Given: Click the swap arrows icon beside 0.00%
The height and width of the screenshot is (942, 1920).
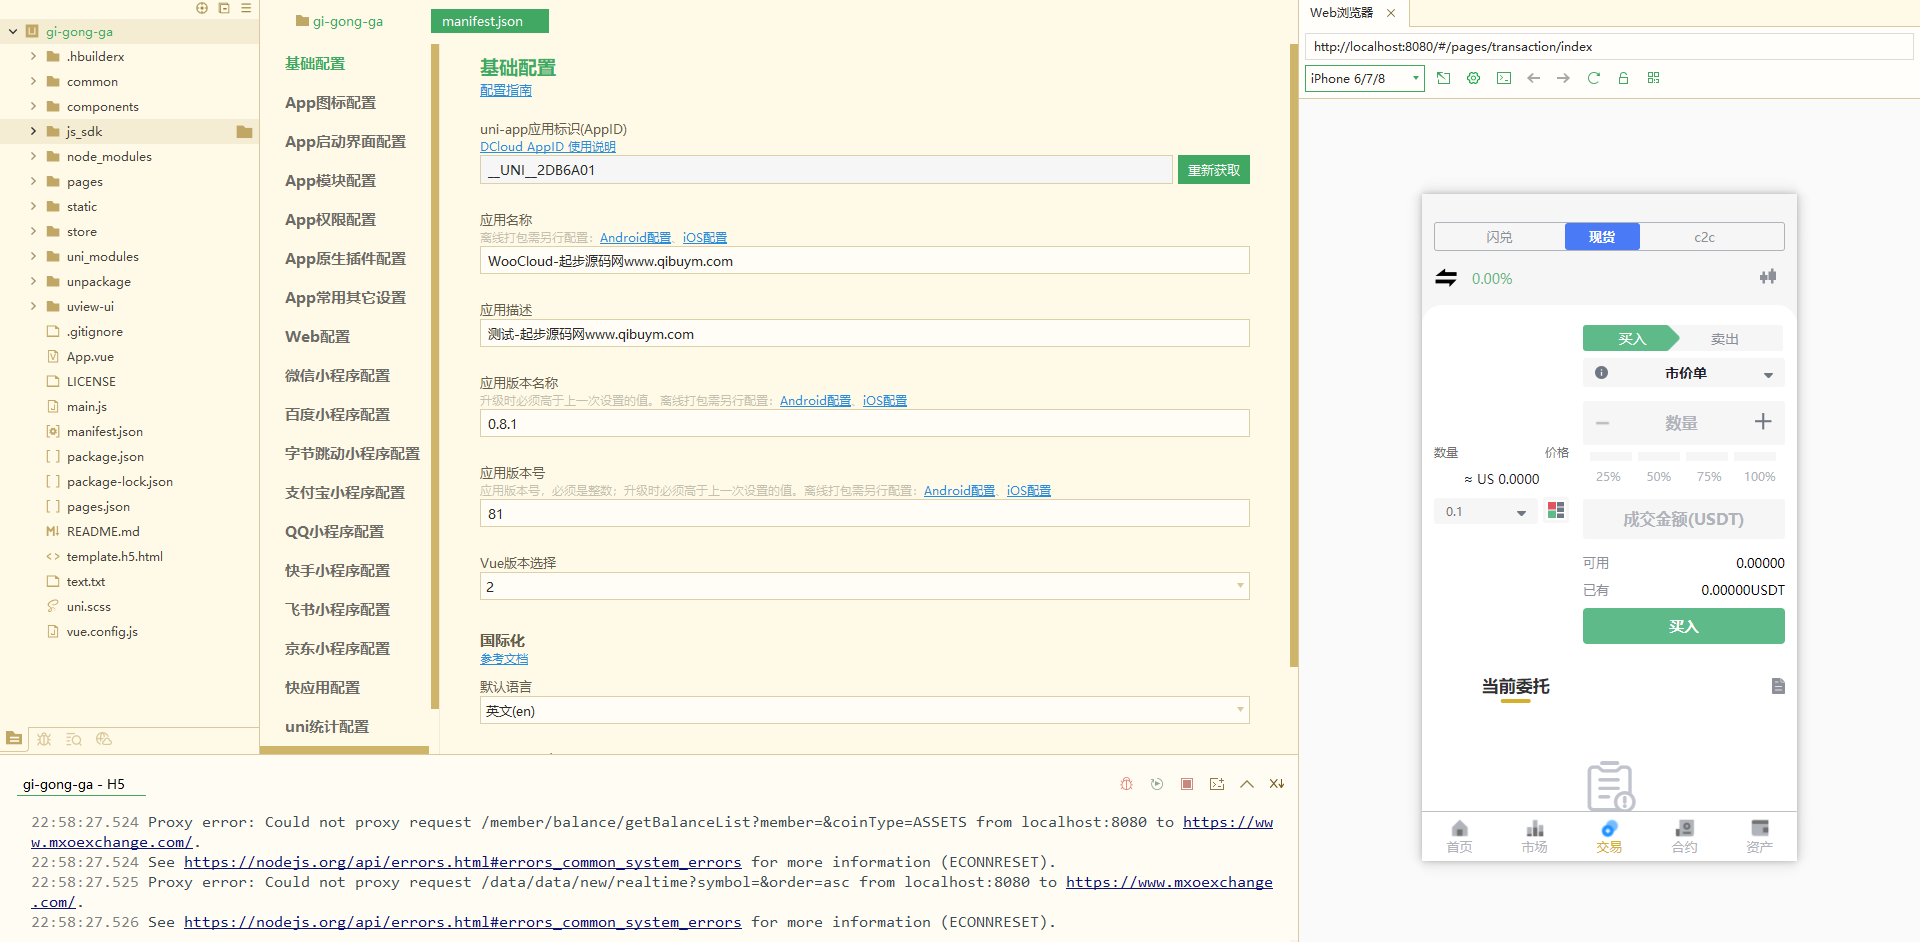Looking at the screenshot, I should click(1446, 278).
